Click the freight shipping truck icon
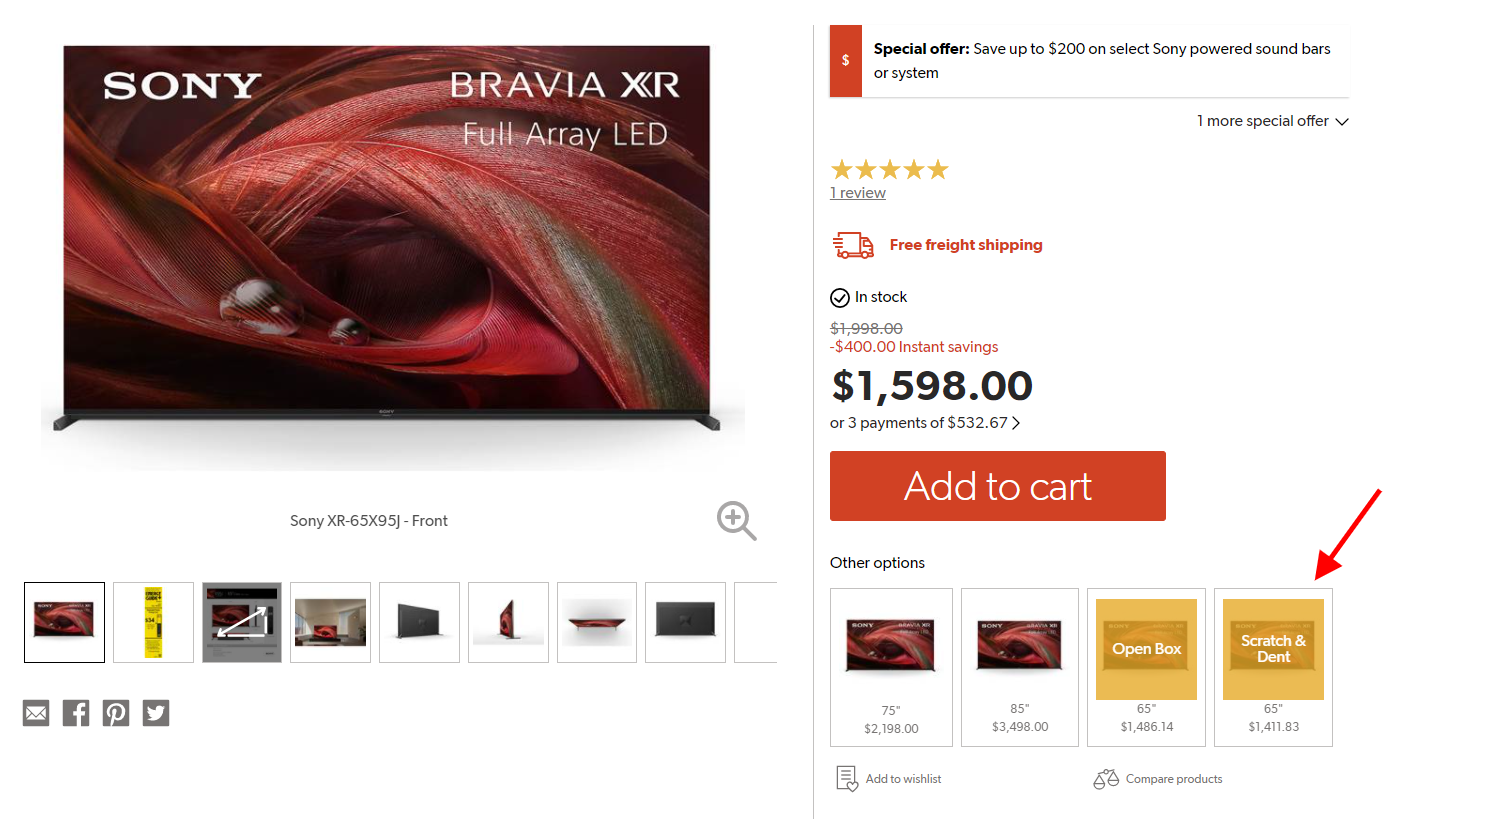 853,245
